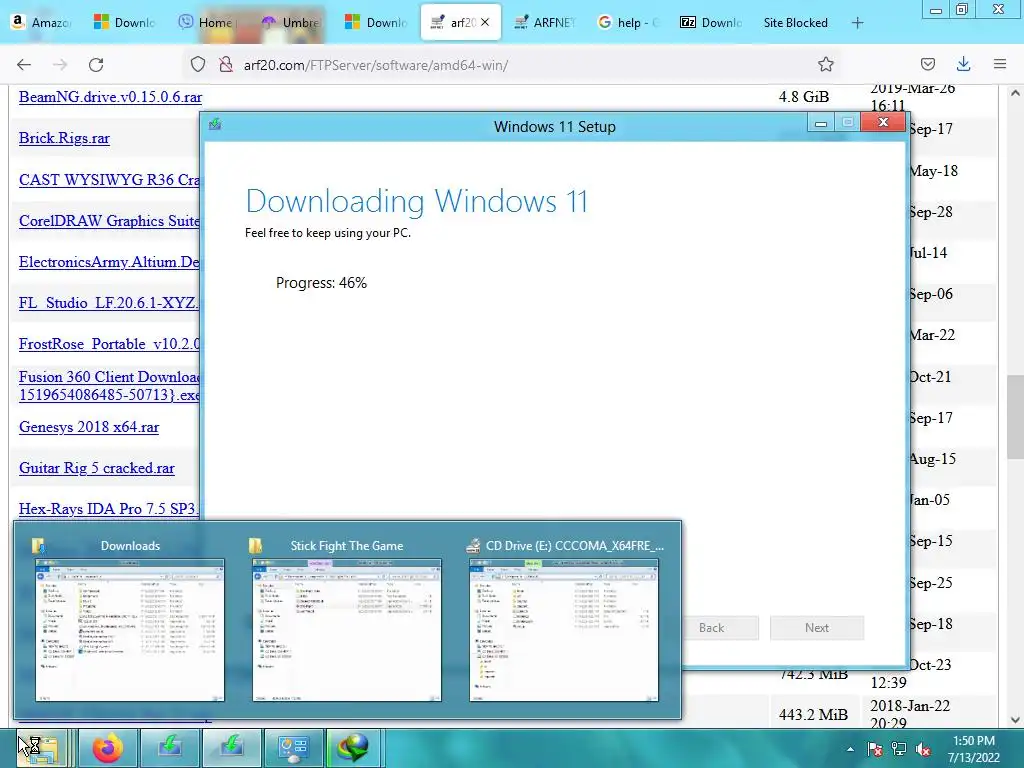This screenshot has width=1024, height=768.
Task: Open the CorelDRAW Graphics Suite link
Action: tap(109, 221)
